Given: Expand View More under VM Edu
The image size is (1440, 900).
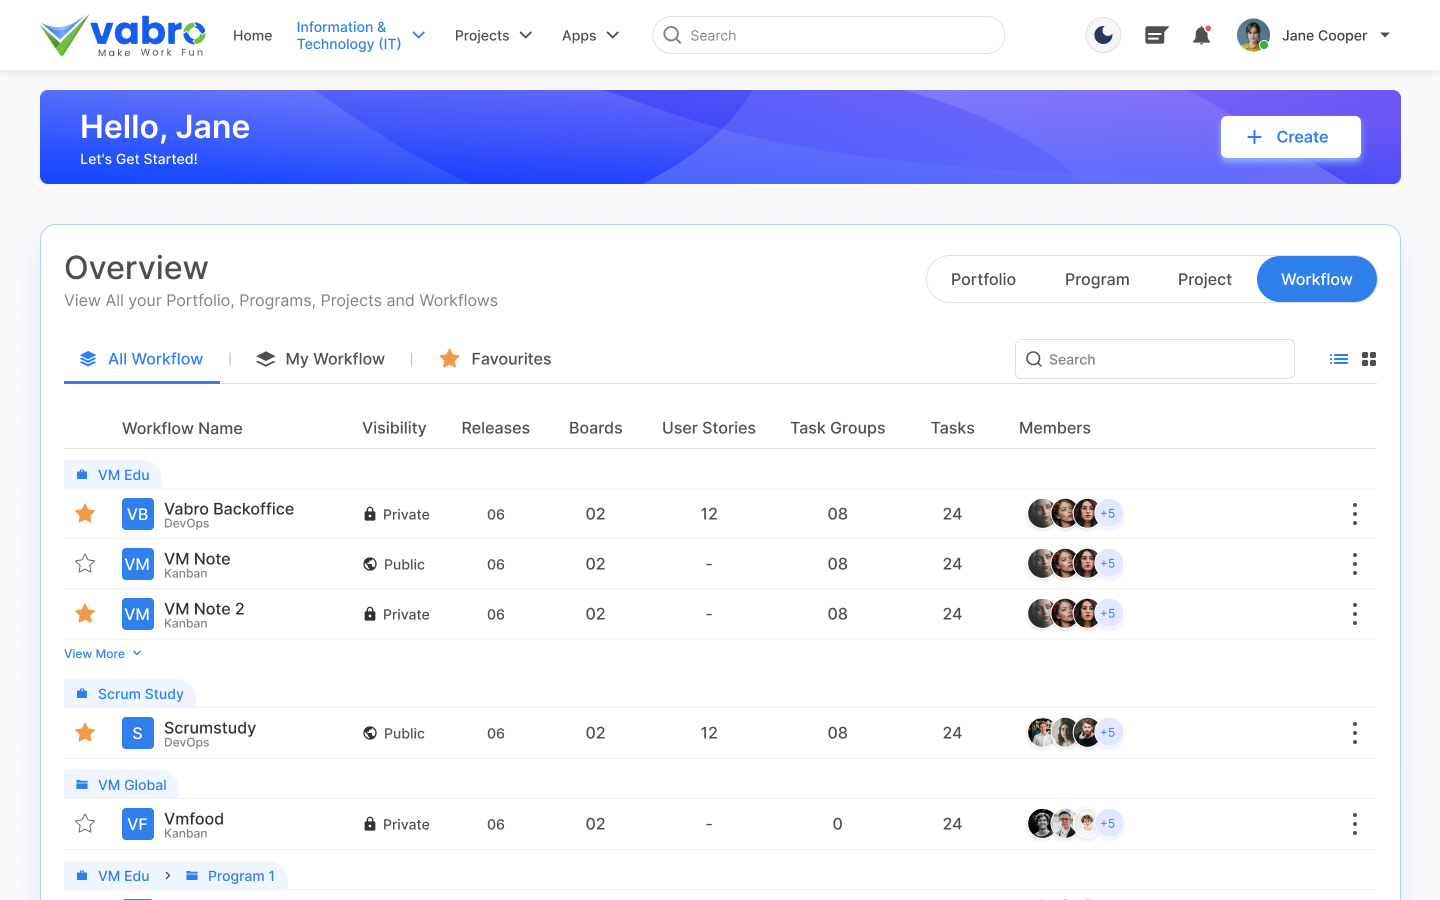Looking at the screenshot, I should pyautogui.click(x=103, y=654).
